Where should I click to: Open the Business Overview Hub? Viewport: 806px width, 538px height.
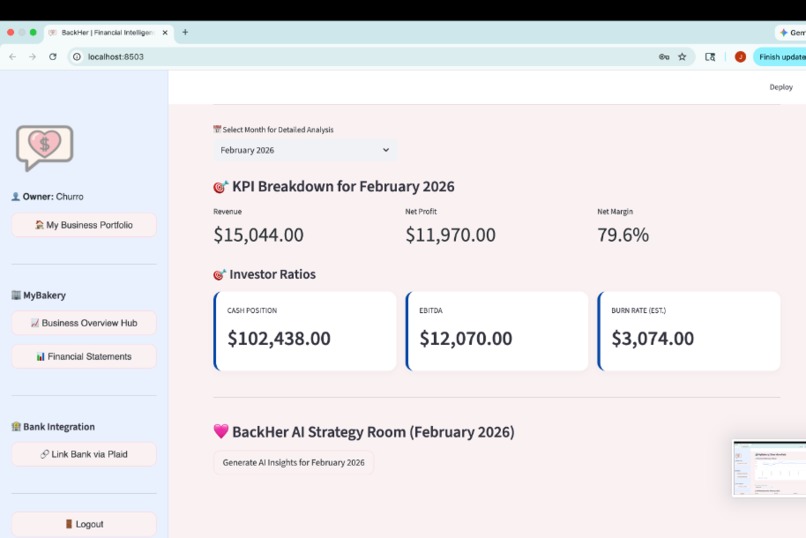(x=84, y=323)
